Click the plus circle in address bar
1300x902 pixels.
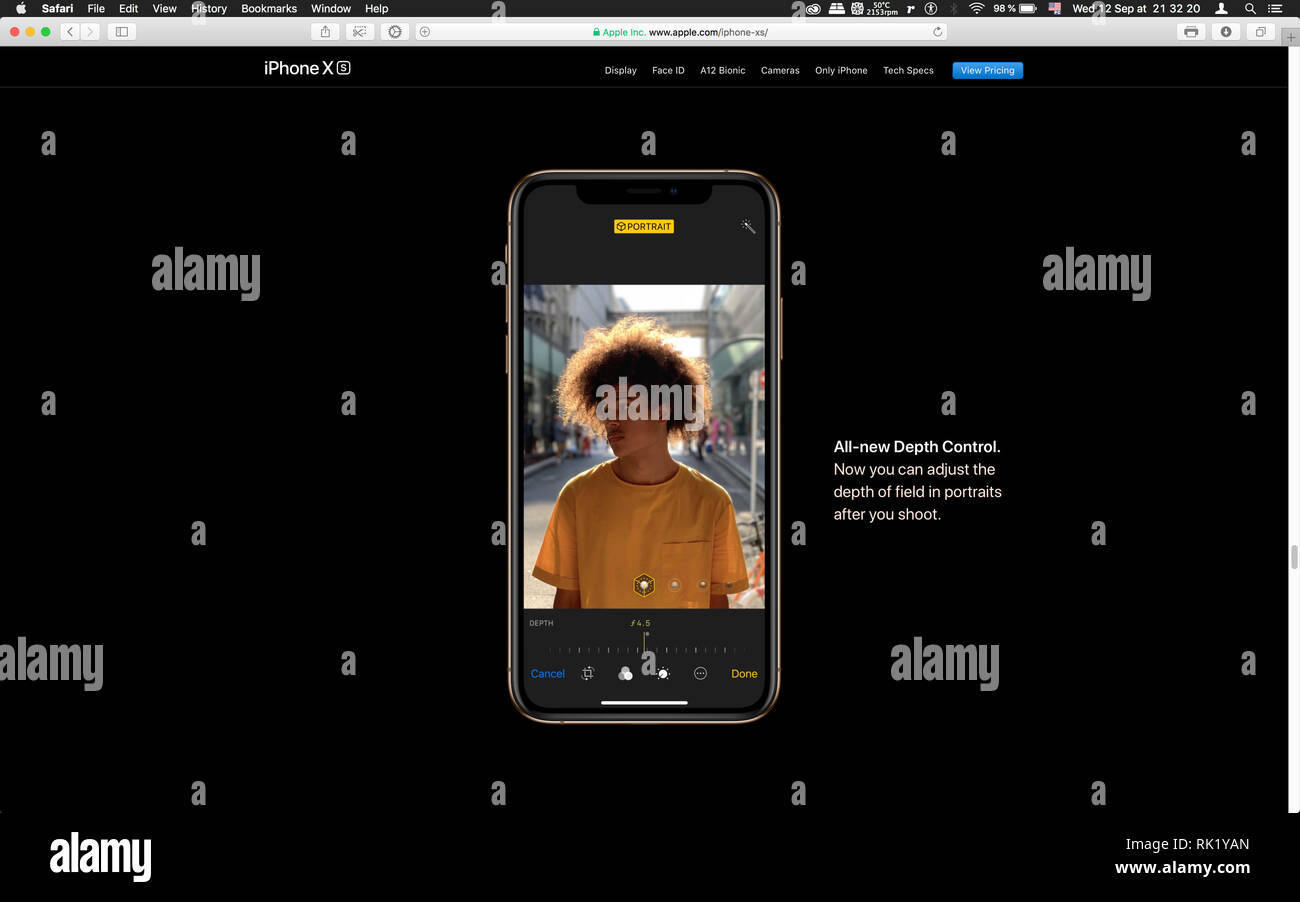(425, 32)
